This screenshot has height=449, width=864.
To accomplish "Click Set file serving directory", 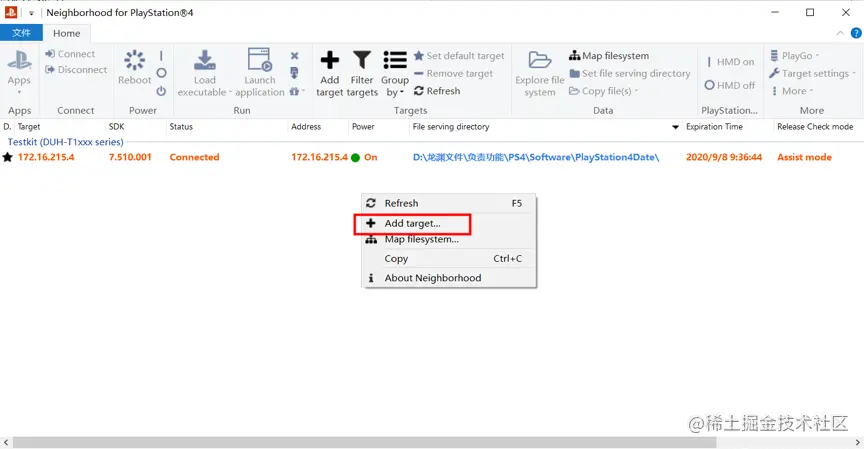I will click(629, 73).
